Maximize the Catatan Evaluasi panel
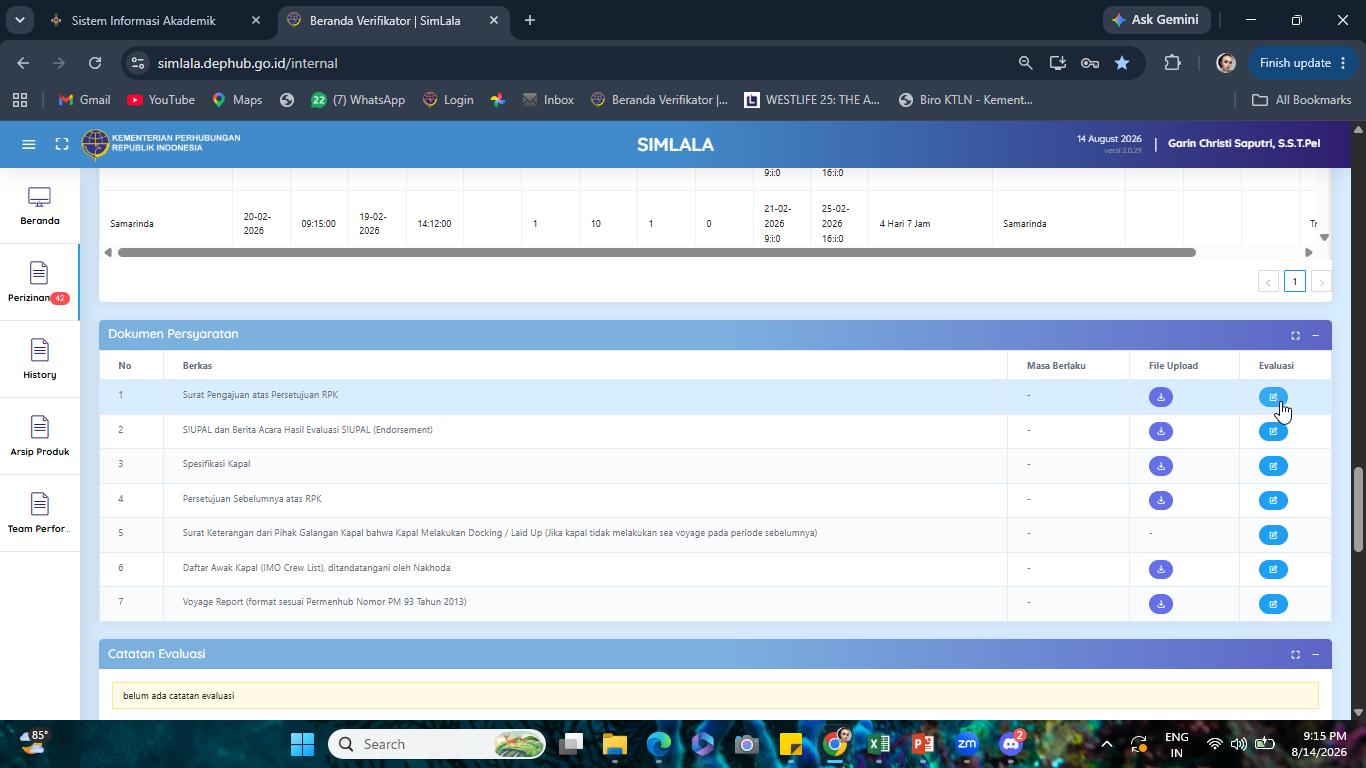The width and height of the screenshot is (1366, 768). click(1295, 654)
